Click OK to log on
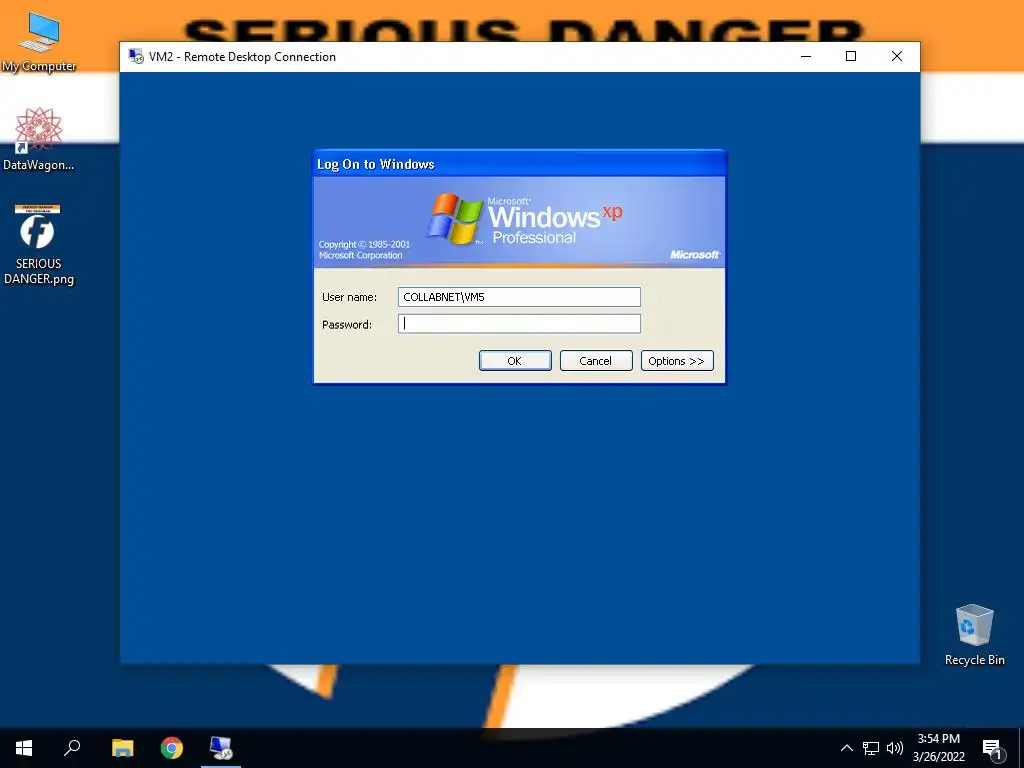The width and height of the screenshot is (1024, 768). click(x=515, y=360)
